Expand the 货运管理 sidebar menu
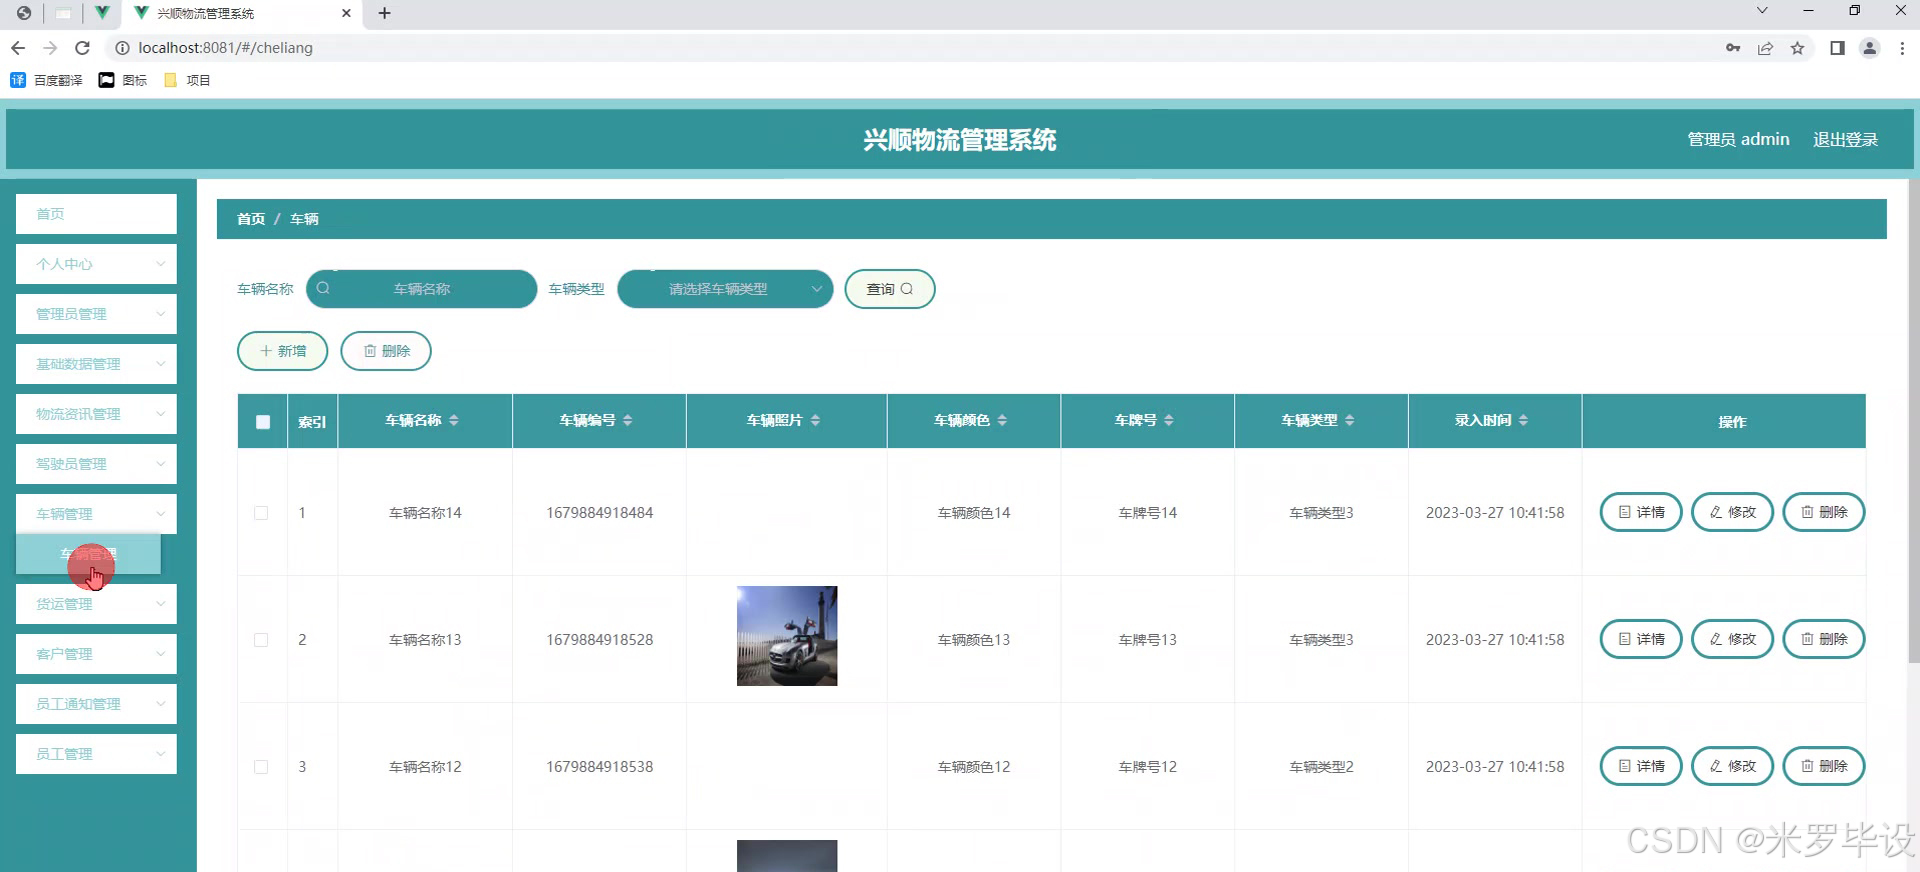1920x872 pixels. click(96, 604)
